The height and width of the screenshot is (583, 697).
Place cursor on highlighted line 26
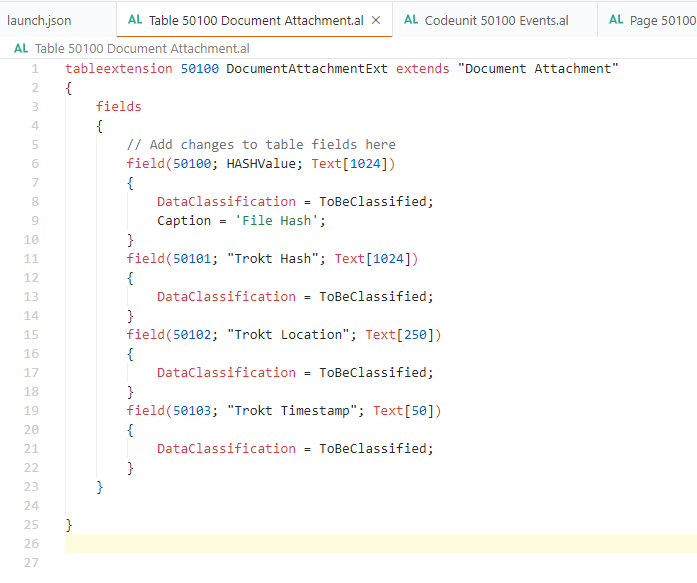click(x=381, y=544)
